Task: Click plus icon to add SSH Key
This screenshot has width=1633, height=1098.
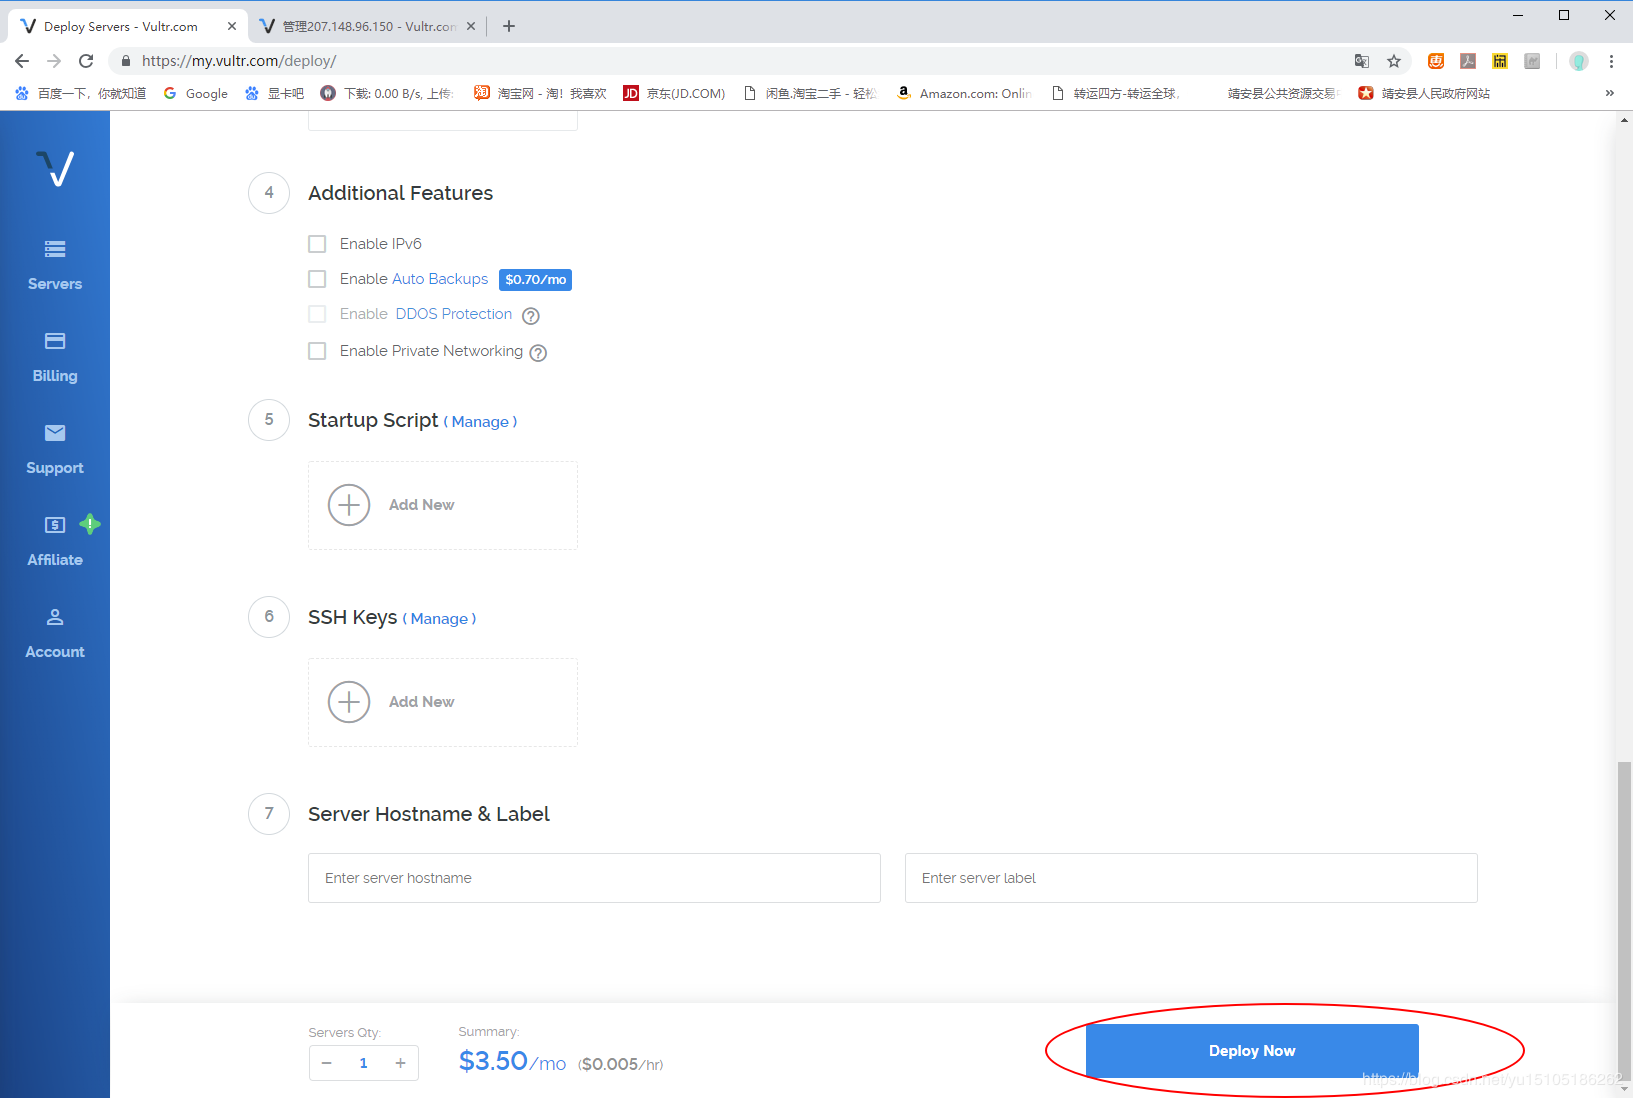Action: coord(349,702)
